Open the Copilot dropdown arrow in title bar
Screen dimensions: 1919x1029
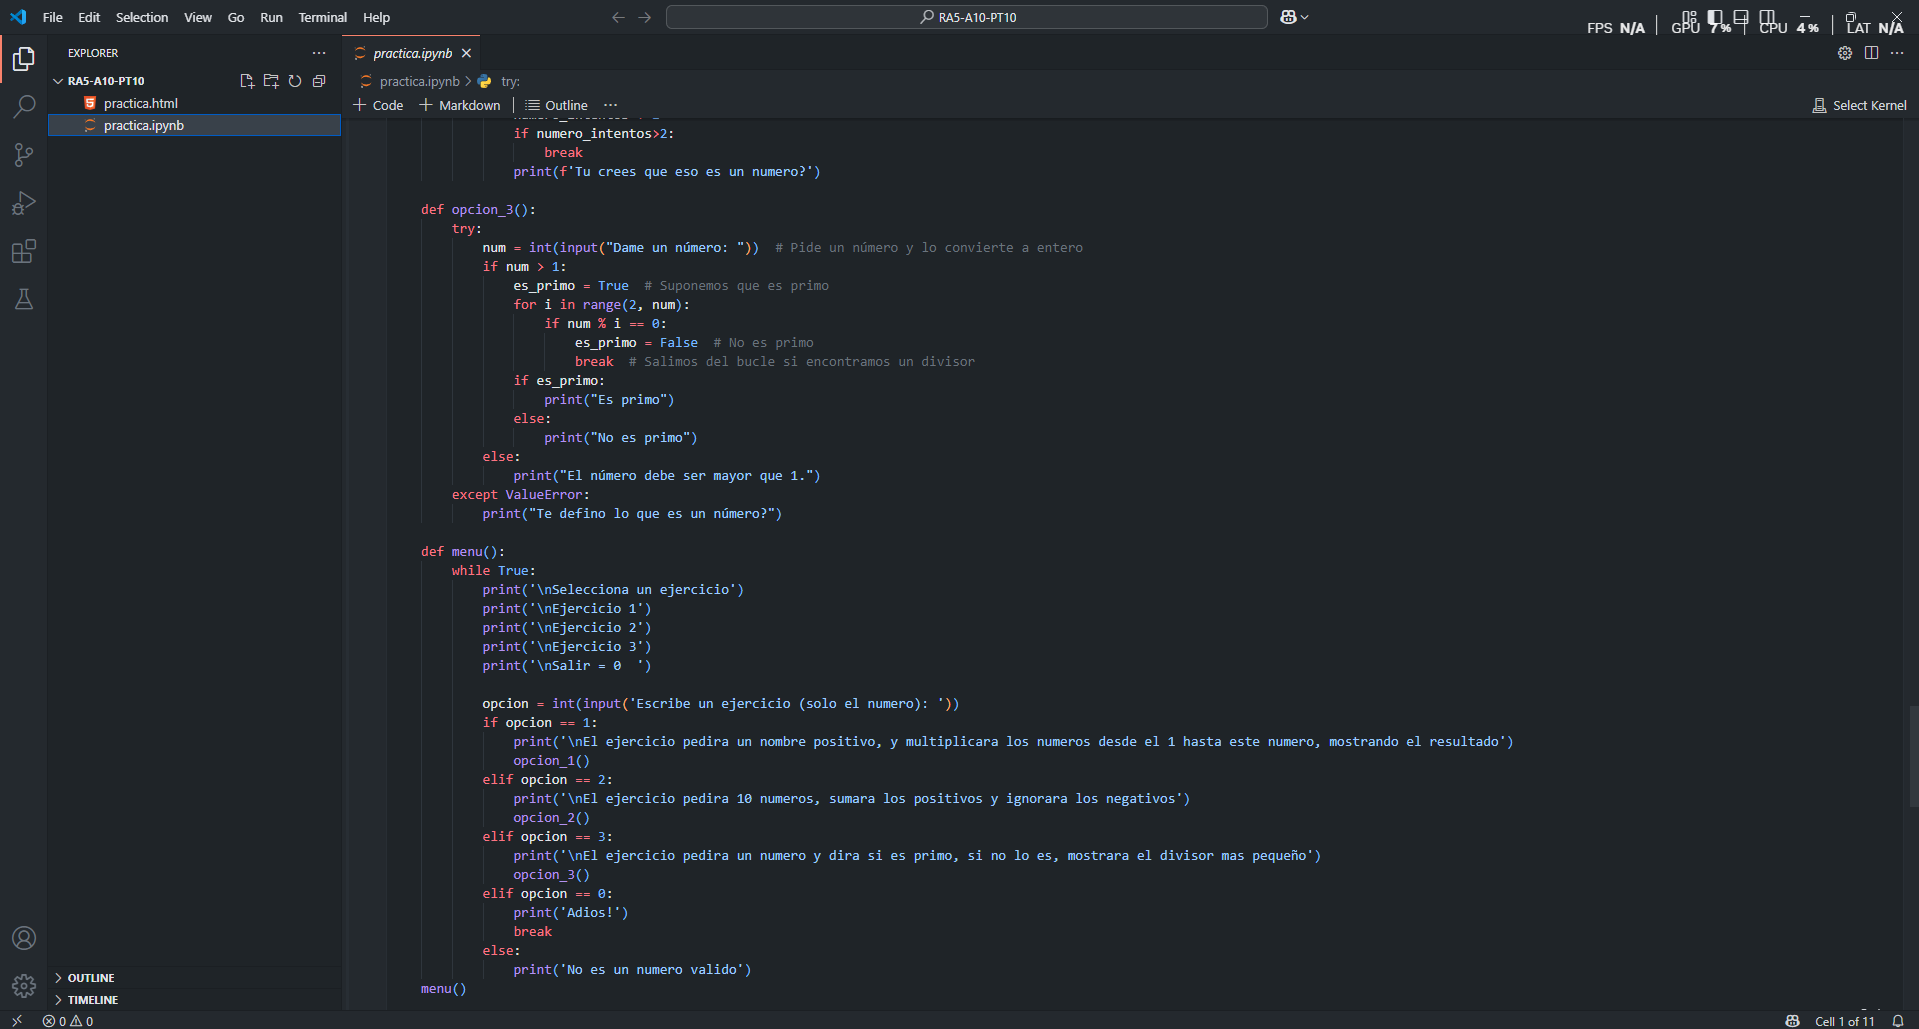1304,17
